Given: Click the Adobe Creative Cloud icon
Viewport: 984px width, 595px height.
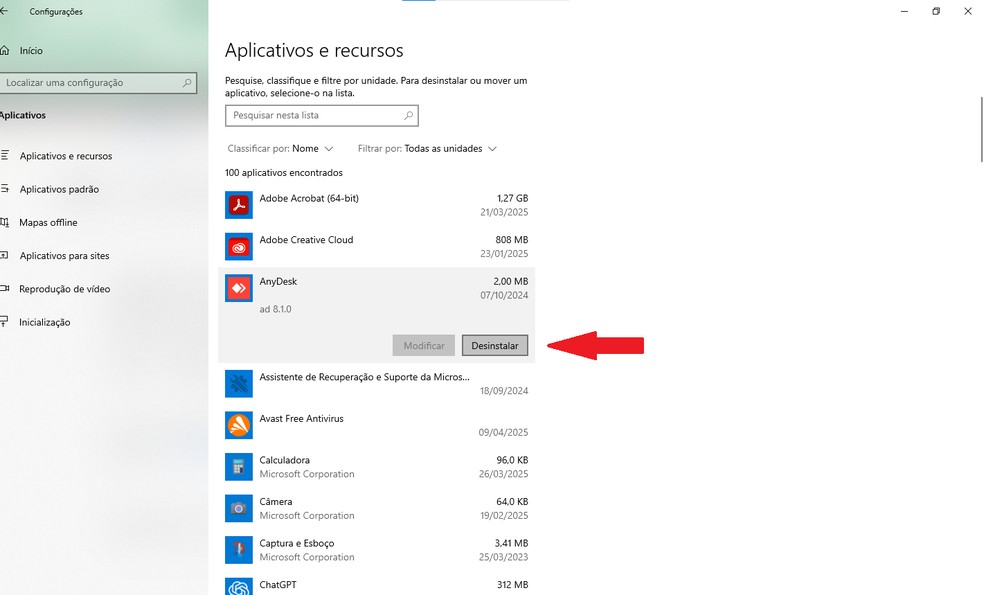Looking at the screenshot, I should 238,247.
